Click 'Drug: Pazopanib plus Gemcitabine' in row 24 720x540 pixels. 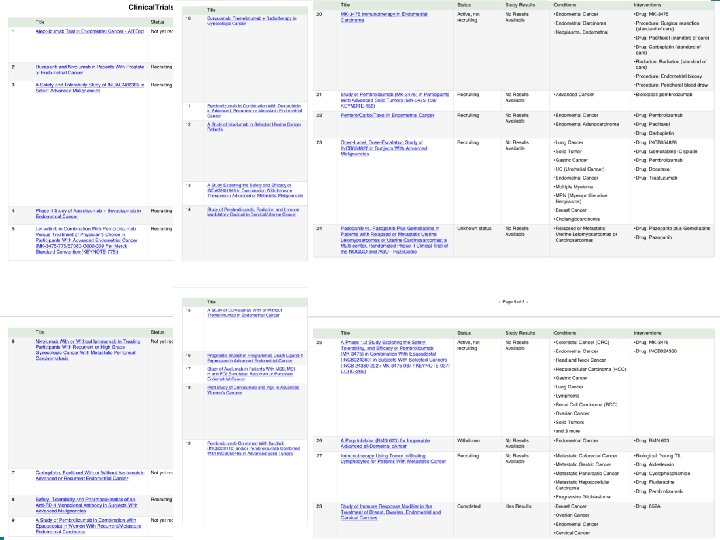coord(672,228)
